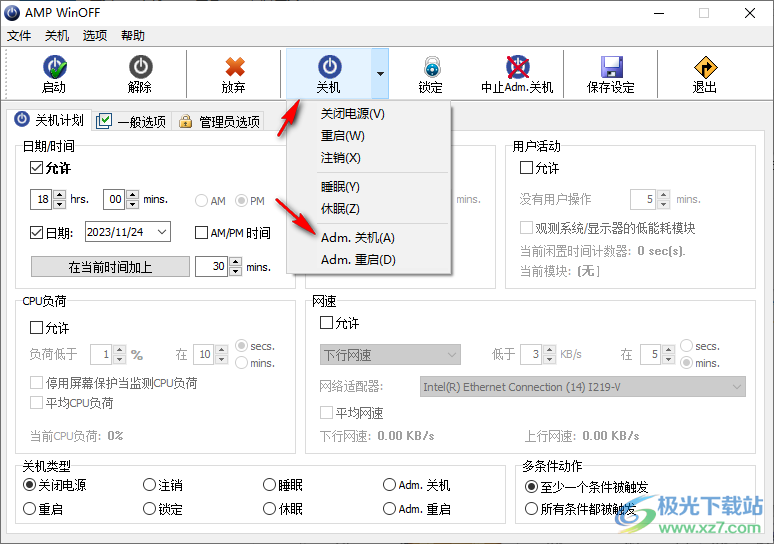Increase the hrs. value with up spinner
The image size is (774, 544).
(59, 195)
